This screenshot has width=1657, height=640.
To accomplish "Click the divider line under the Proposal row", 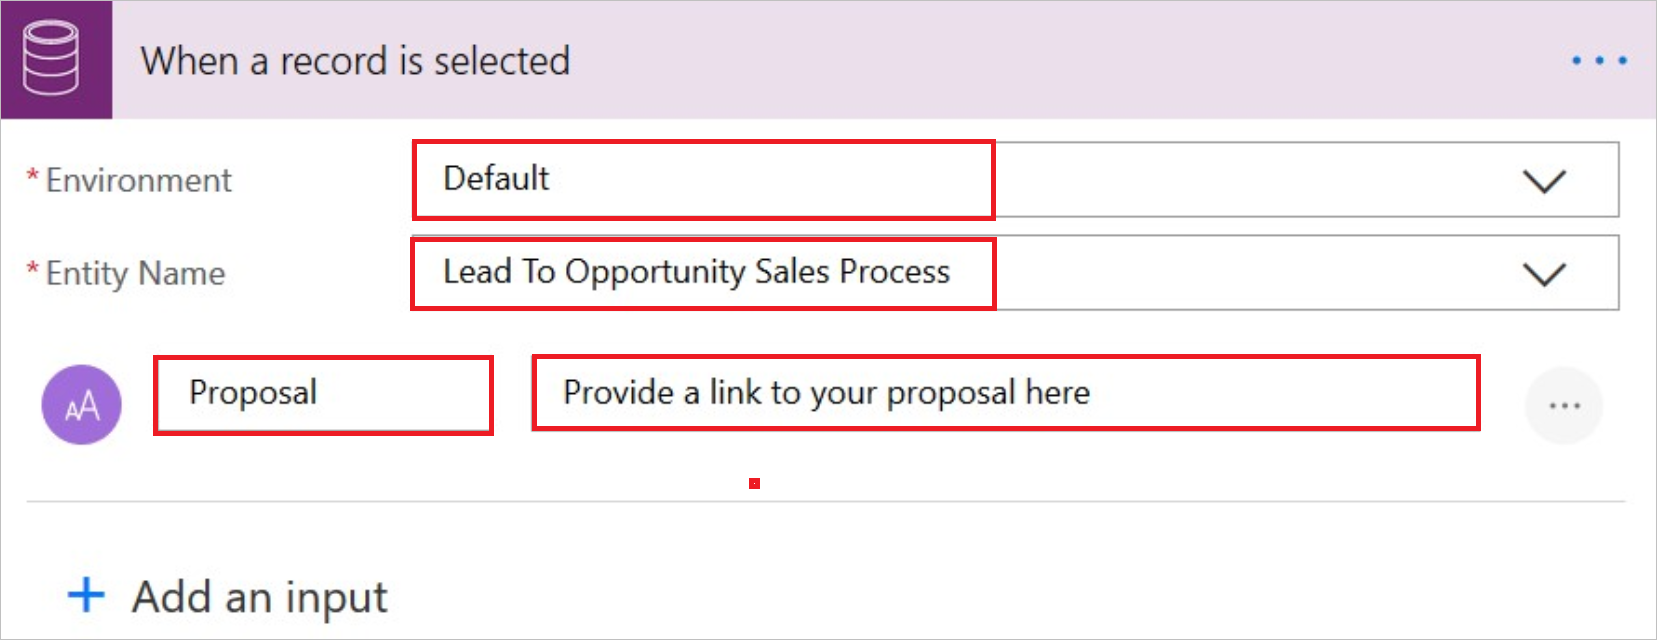I will (x=826, y=502).
